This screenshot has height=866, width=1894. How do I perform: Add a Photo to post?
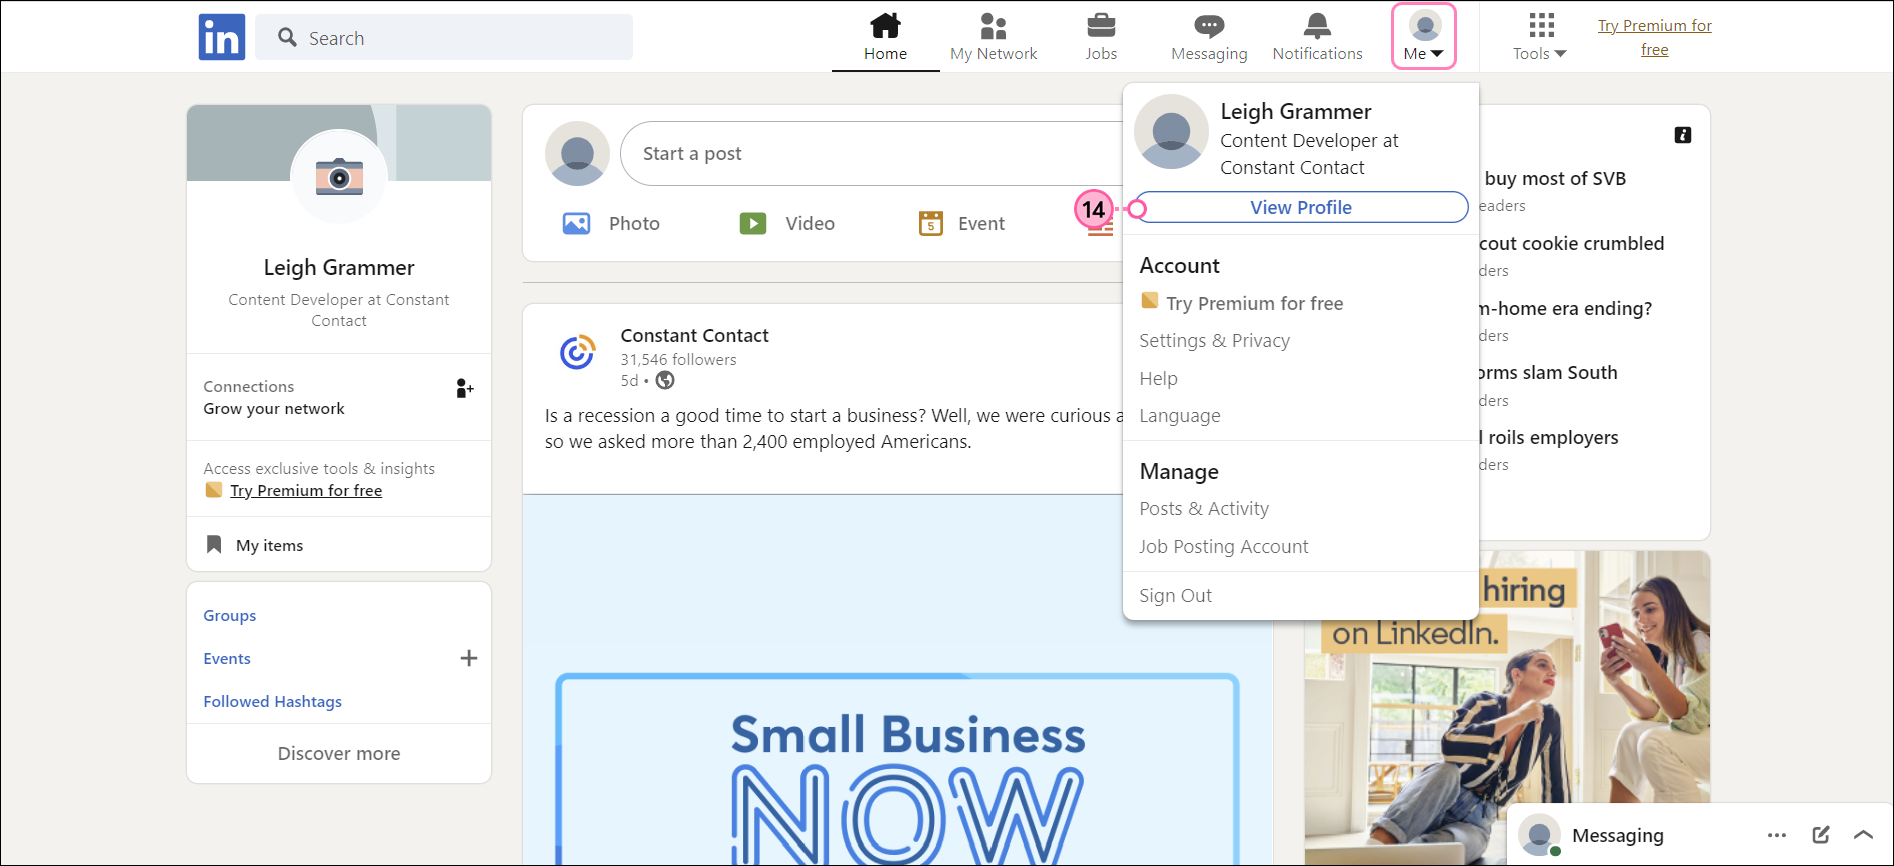point(611,224)
